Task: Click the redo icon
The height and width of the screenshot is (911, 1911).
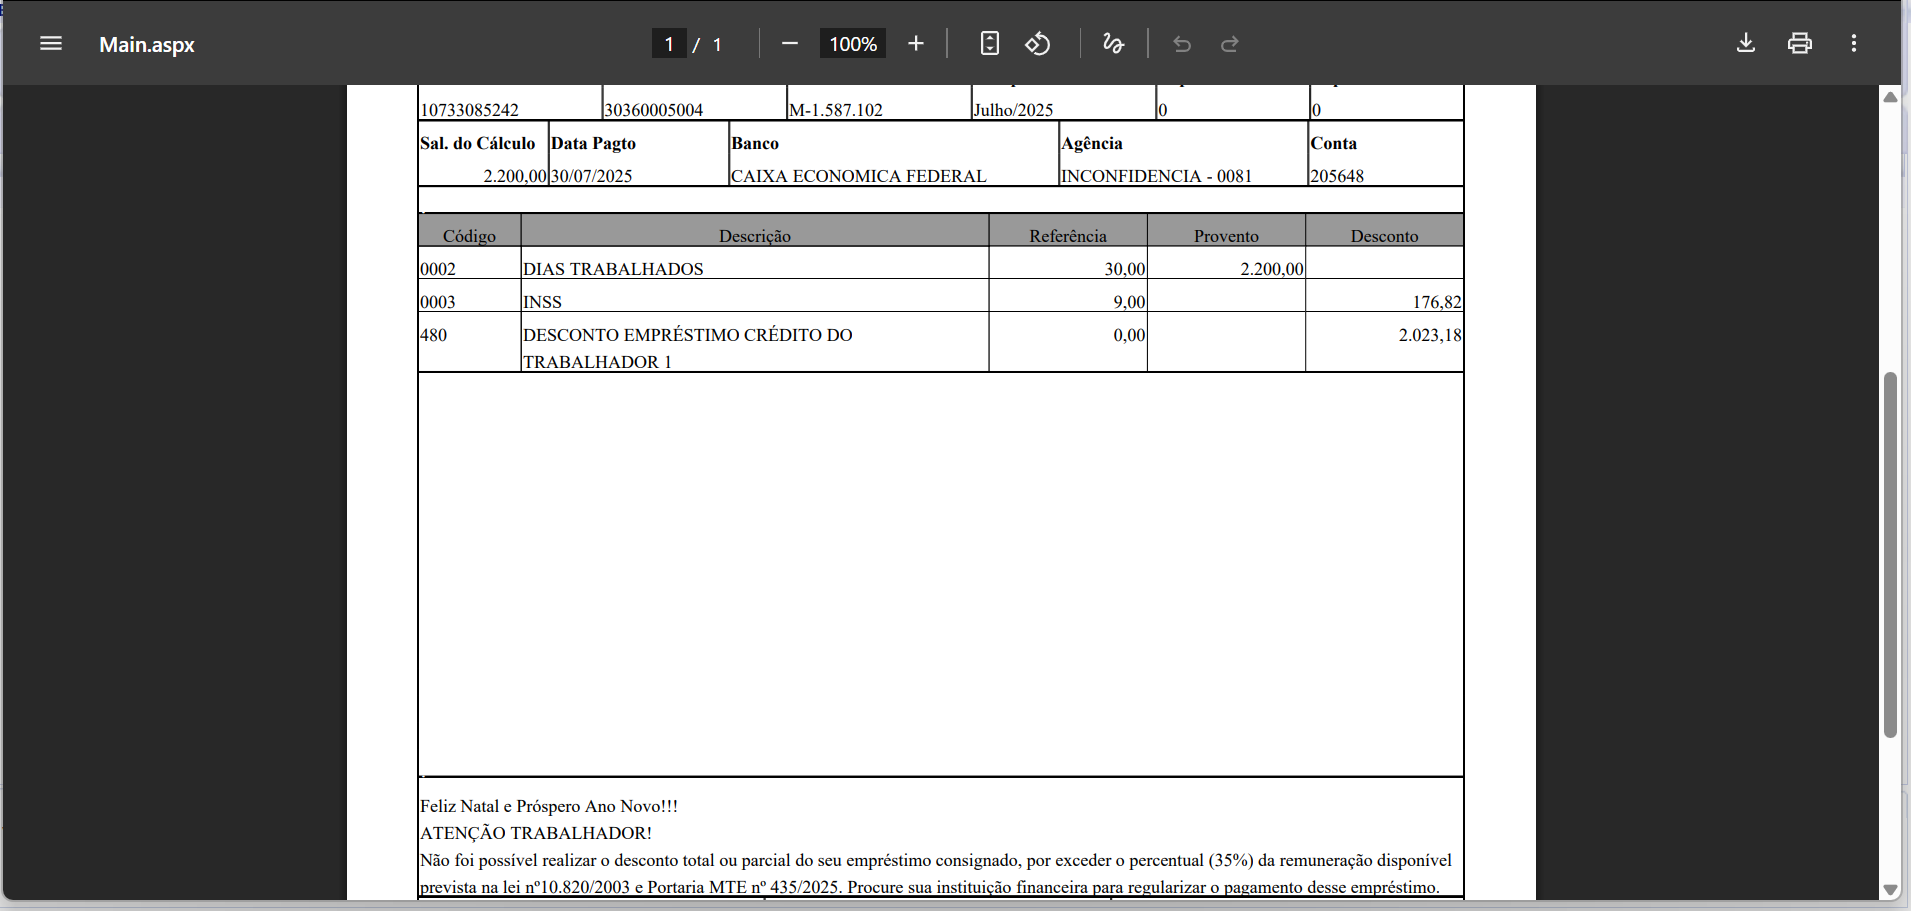Action: (1229, 43)
